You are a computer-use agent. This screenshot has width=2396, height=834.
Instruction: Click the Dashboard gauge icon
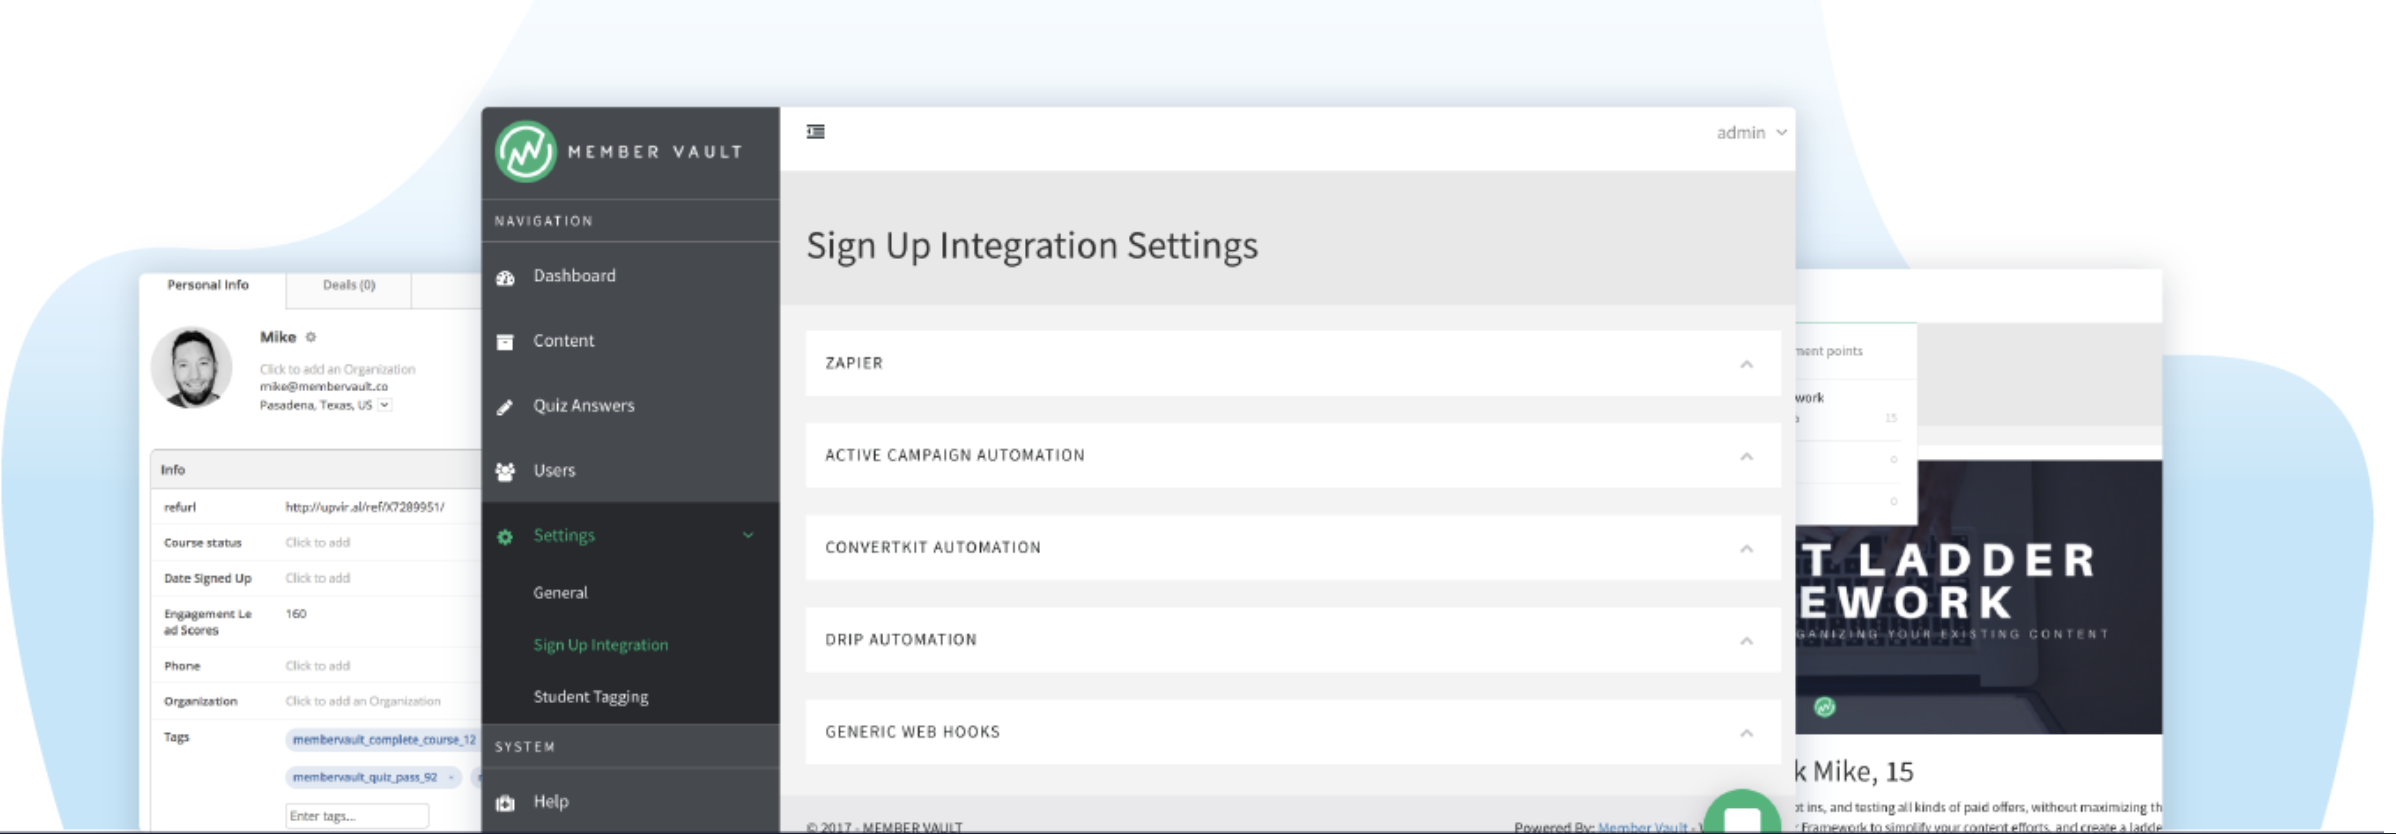coord(506,277)
